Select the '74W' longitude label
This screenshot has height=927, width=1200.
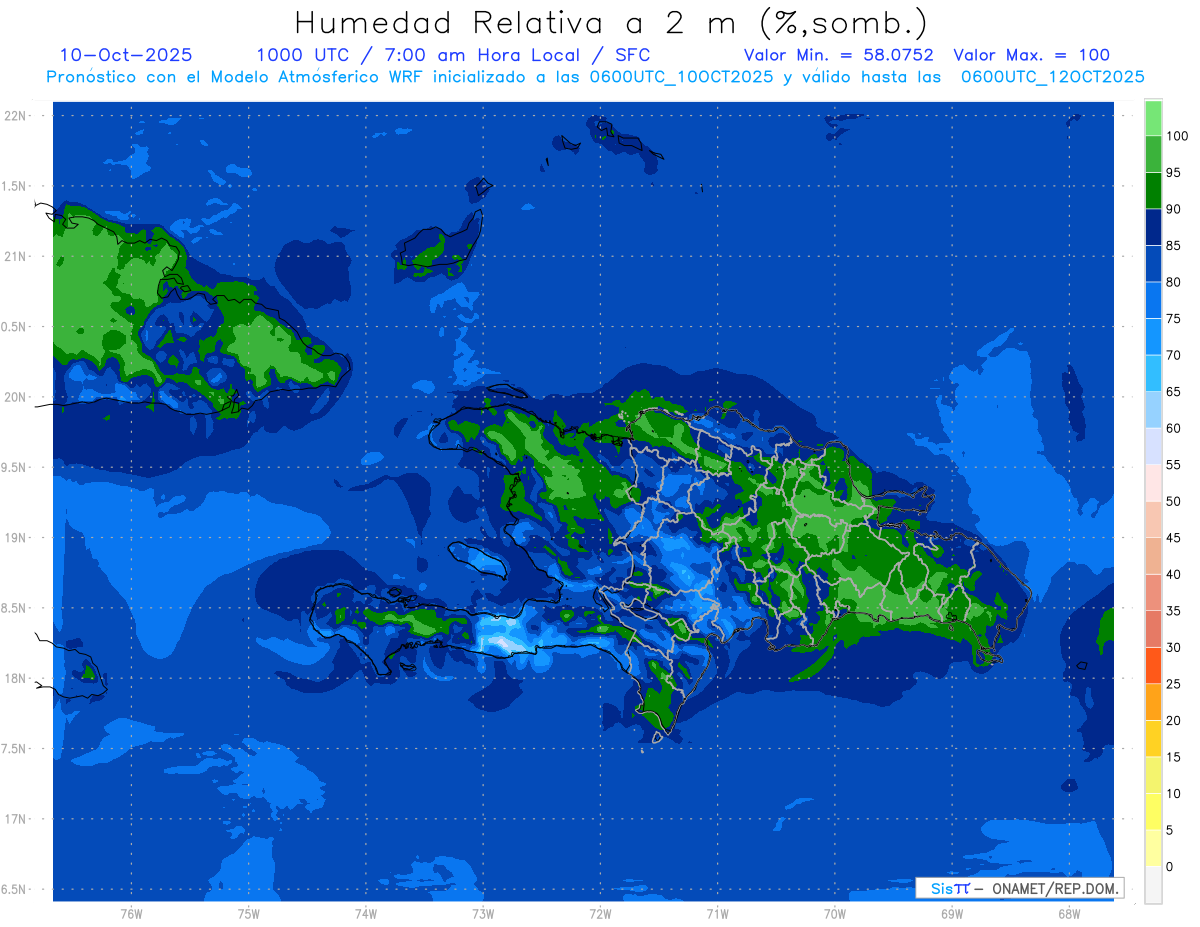[x=365, y=914]
